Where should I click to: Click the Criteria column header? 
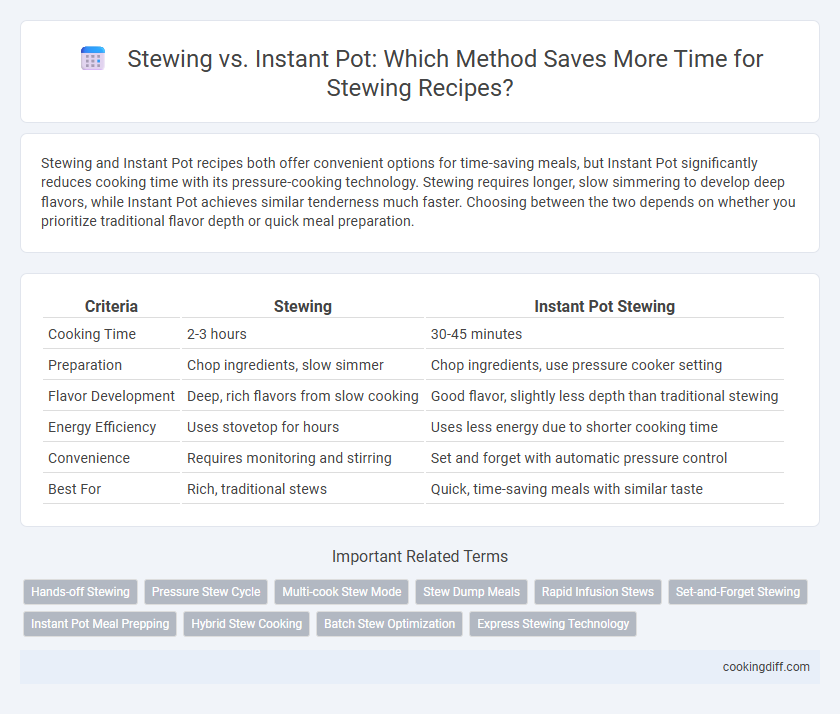111,306
